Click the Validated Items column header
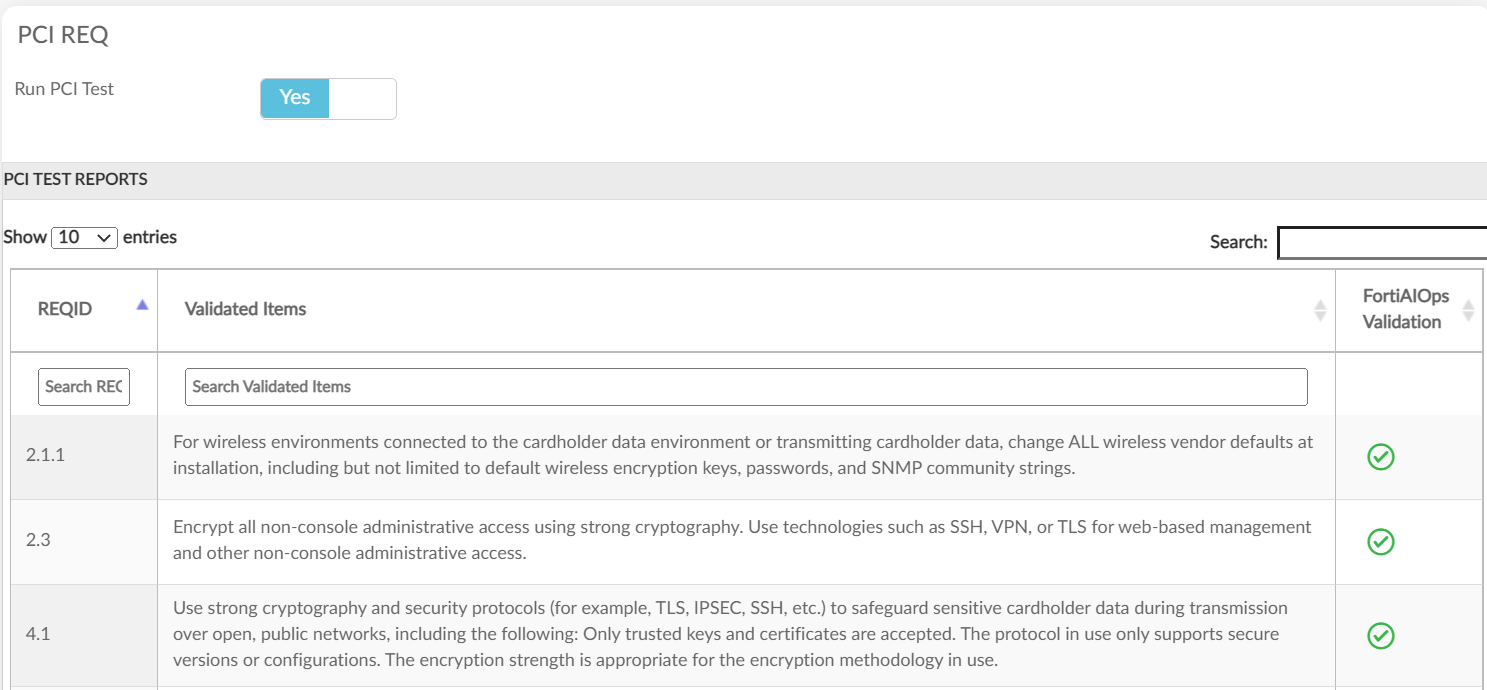Viewport: 1487px width, 690px height. coord(245,308)
